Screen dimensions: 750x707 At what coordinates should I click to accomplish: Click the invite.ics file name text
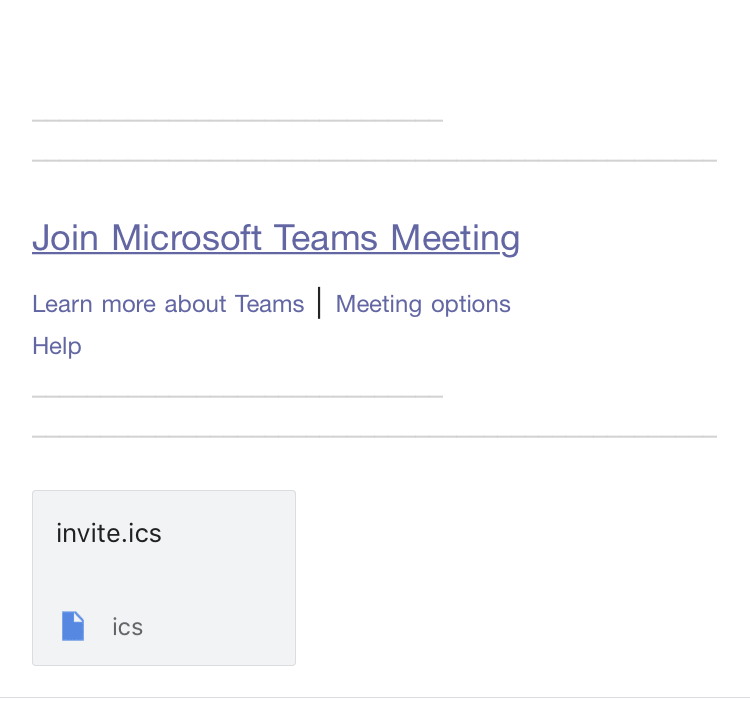point(109,533)
